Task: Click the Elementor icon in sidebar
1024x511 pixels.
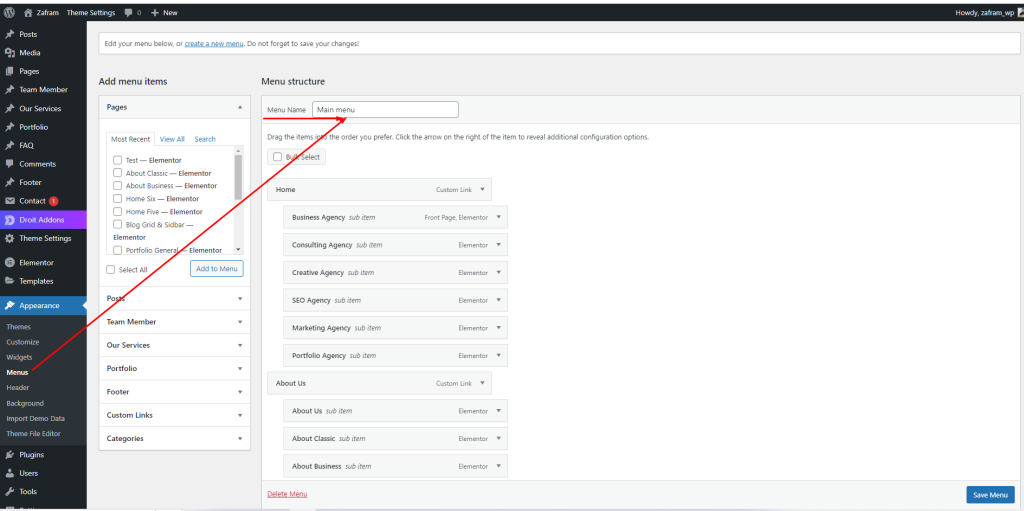Action: [9, 262]
